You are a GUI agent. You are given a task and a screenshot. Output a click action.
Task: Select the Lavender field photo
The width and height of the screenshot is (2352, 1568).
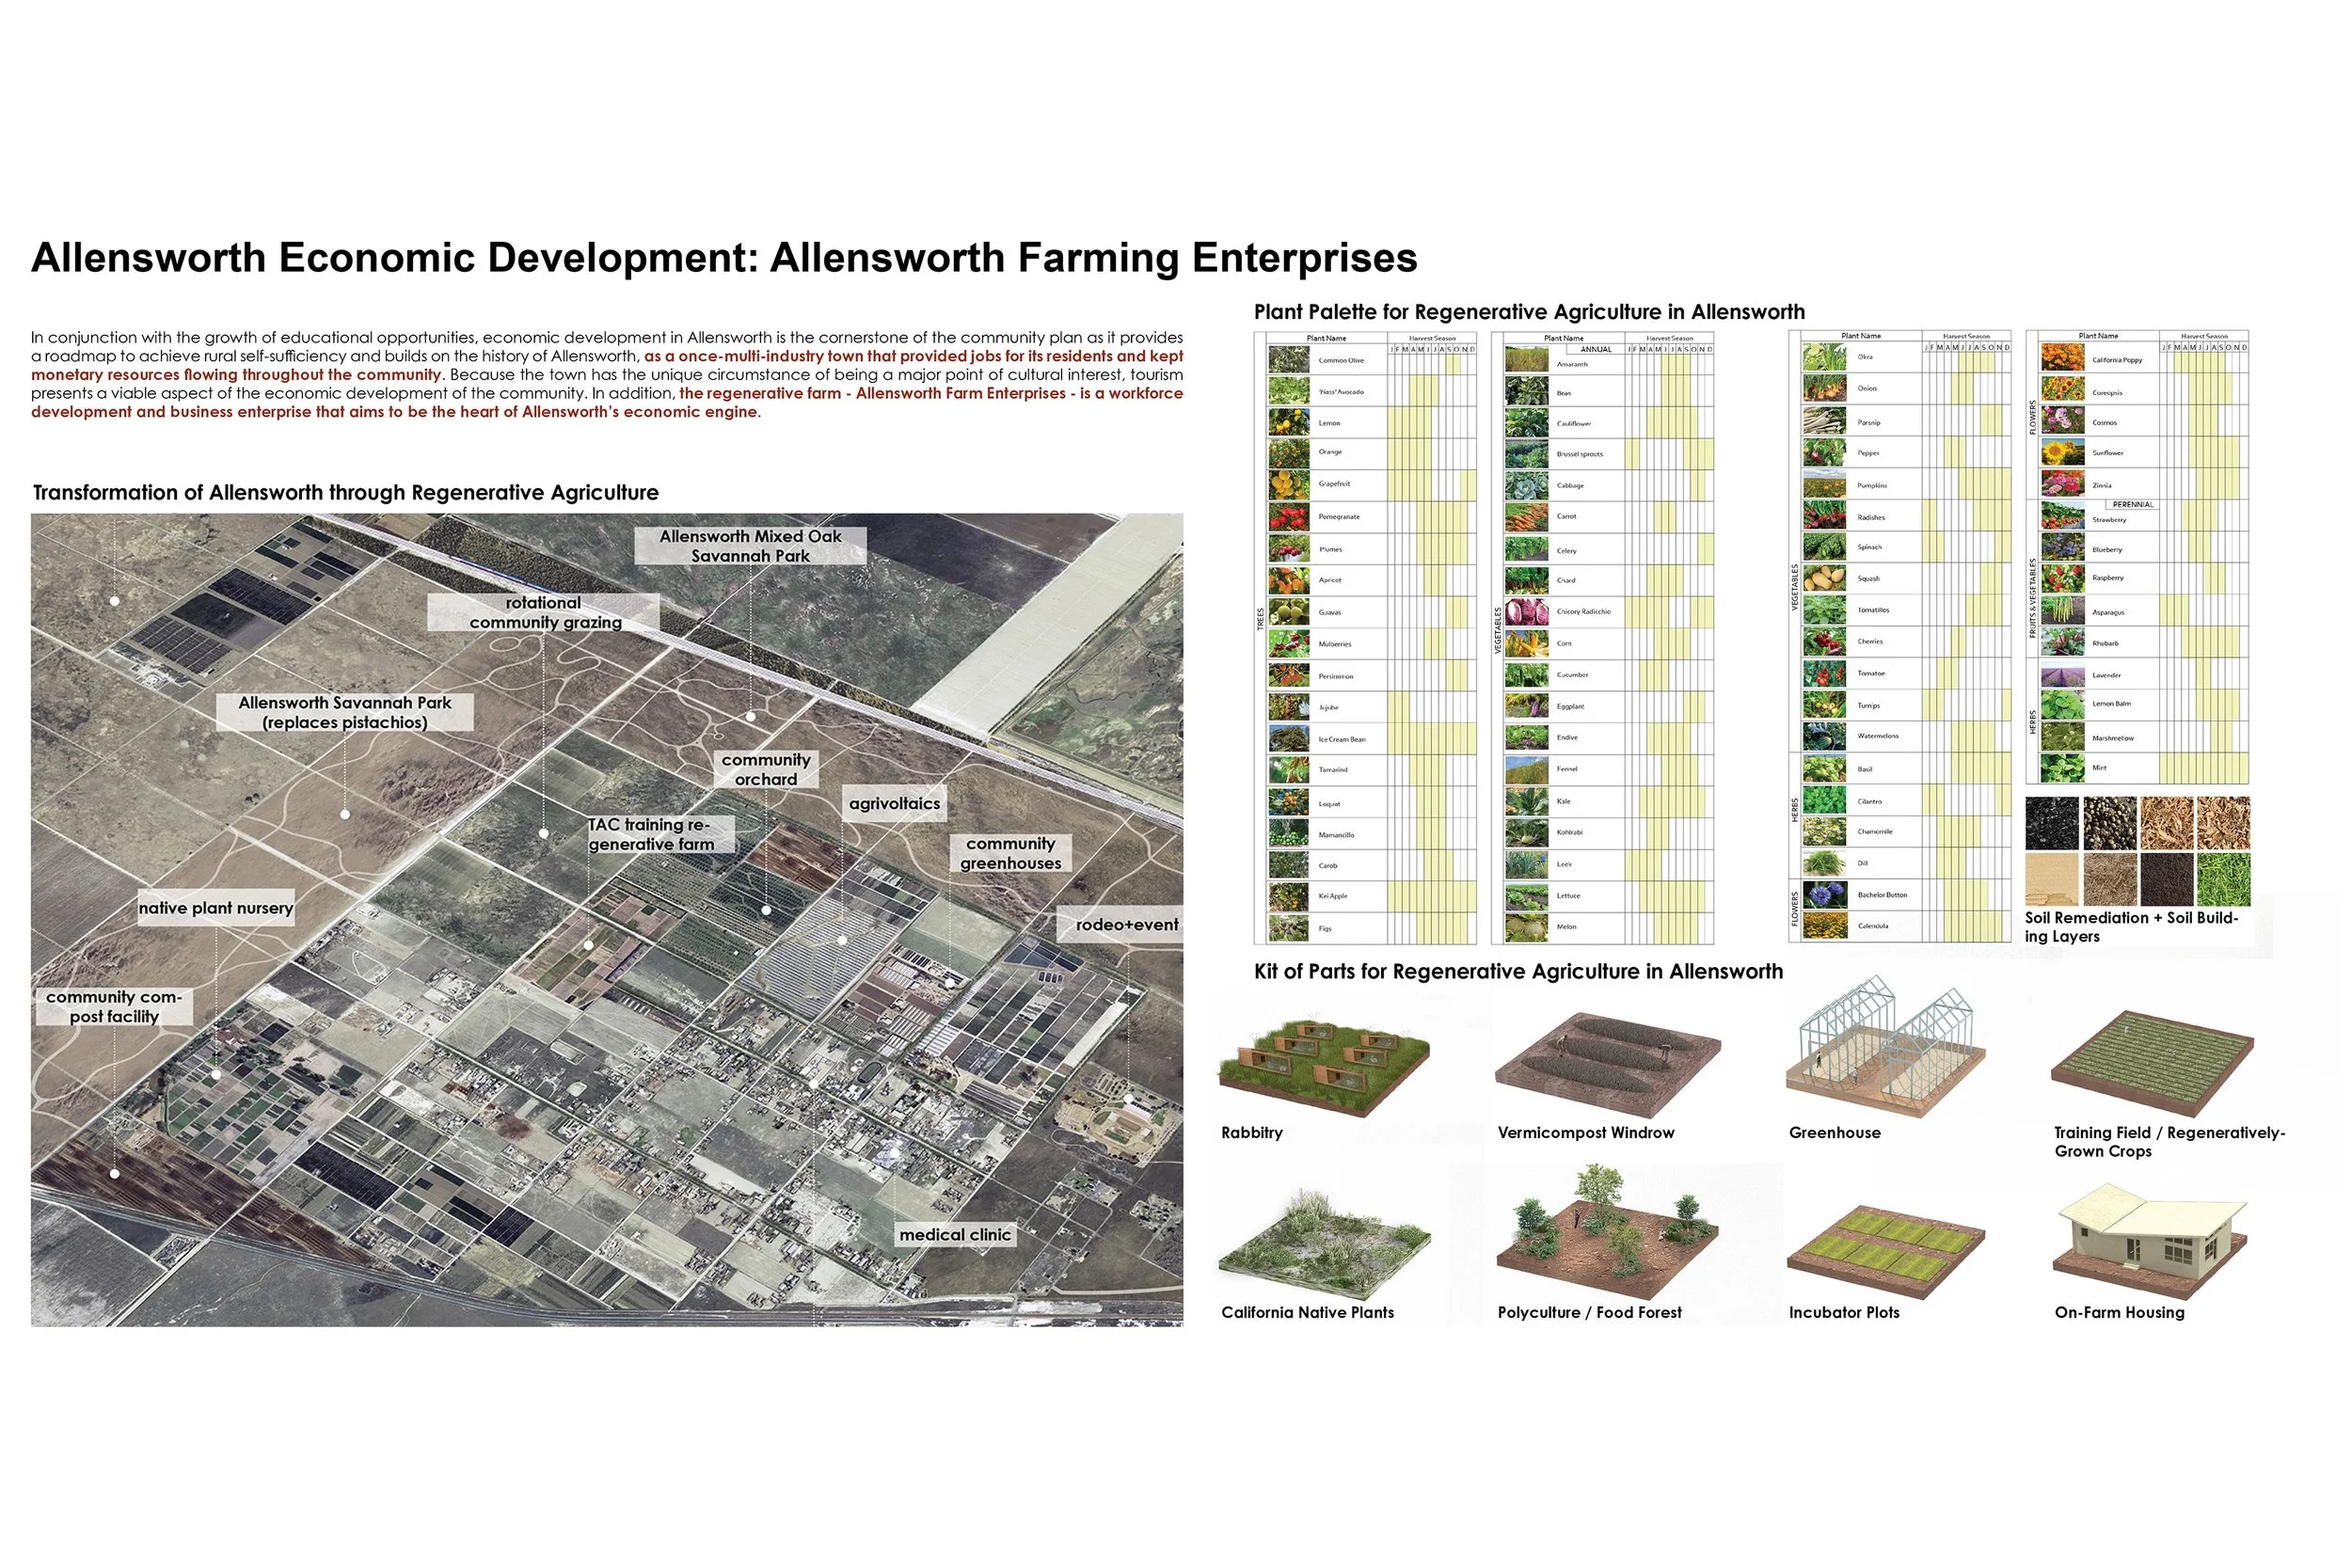coord(2062,675)
